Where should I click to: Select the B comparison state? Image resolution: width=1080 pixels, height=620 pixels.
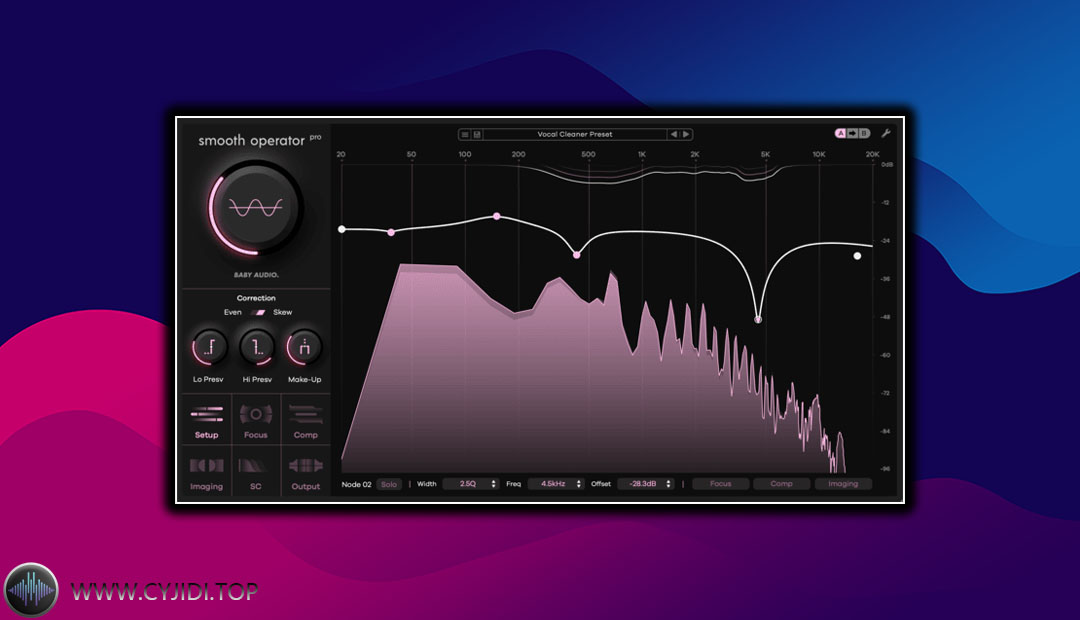pos(864,133)
